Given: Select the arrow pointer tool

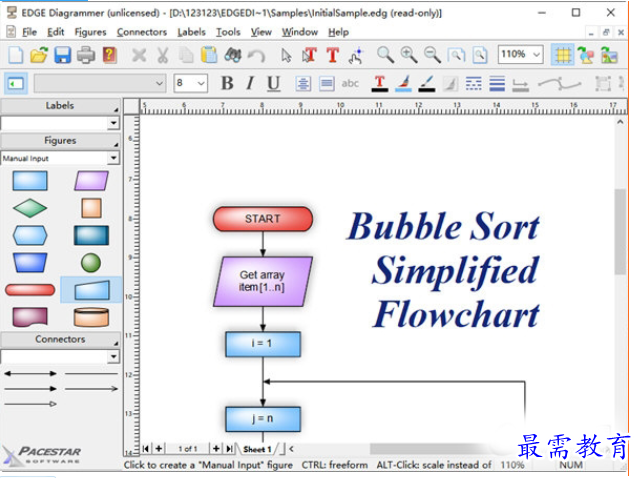Looking at the screenshot, I should click(286, 55).
